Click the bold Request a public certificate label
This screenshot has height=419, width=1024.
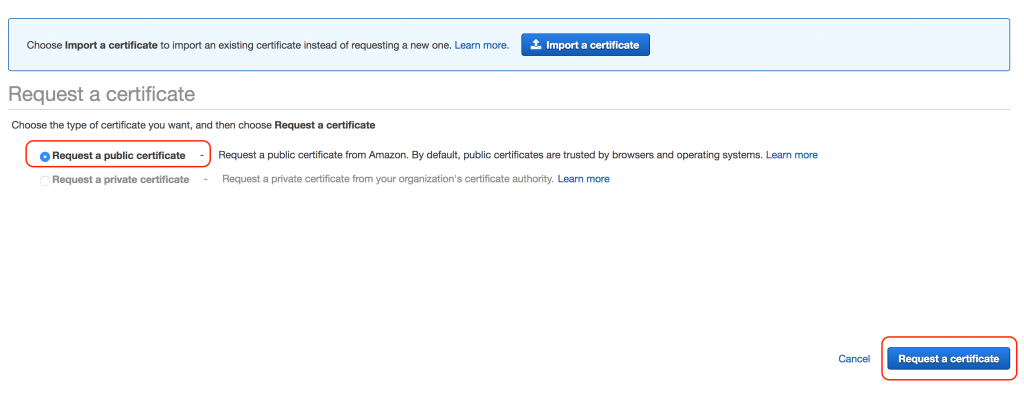point(119,156)
